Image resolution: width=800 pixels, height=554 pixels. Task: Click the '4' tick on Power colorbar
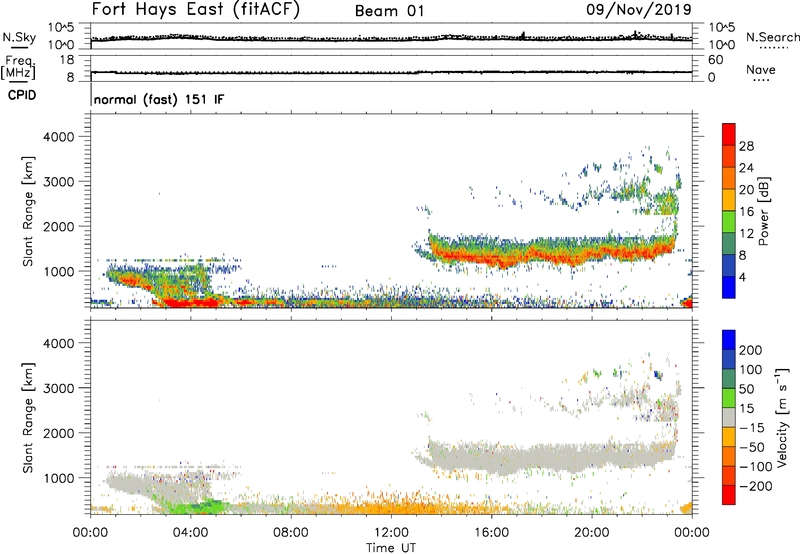point(742,277)
